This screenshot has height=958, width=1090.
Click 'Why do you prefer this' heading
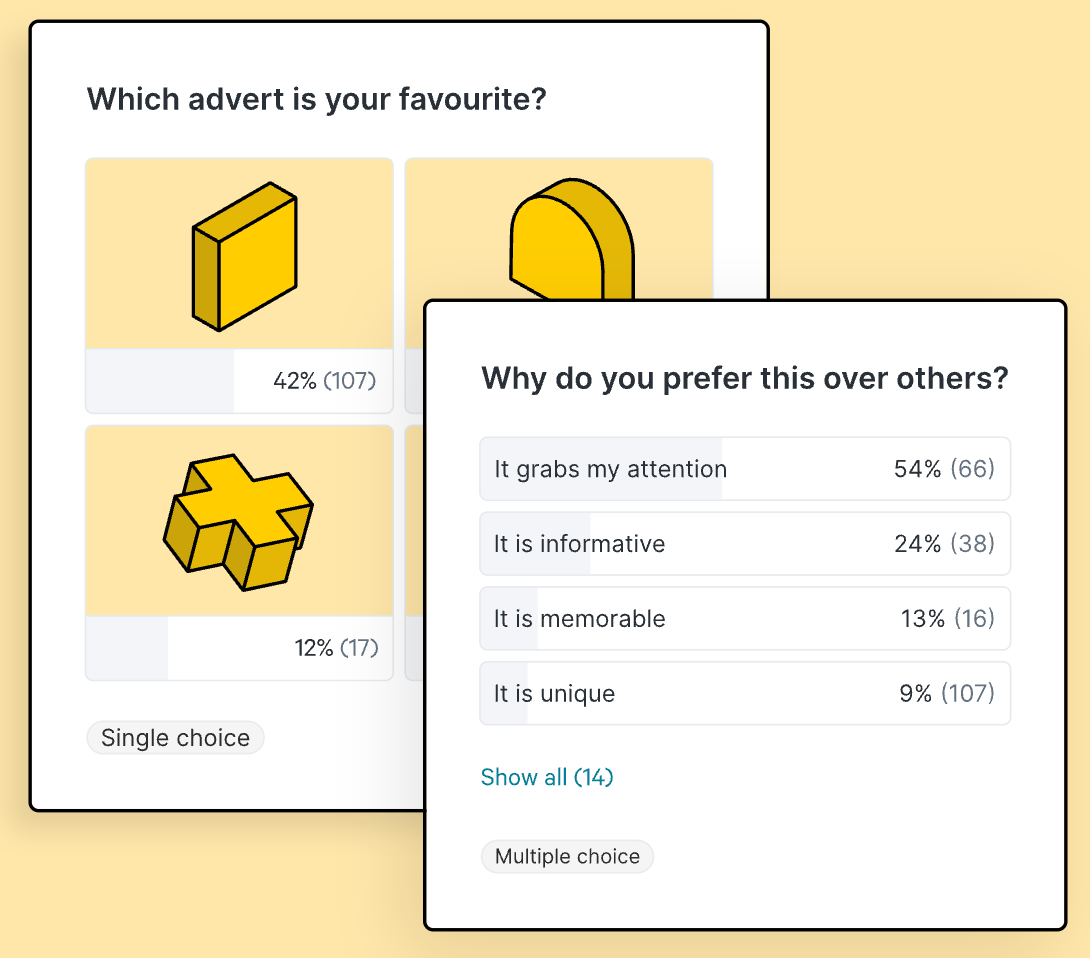tap(744, 379)
